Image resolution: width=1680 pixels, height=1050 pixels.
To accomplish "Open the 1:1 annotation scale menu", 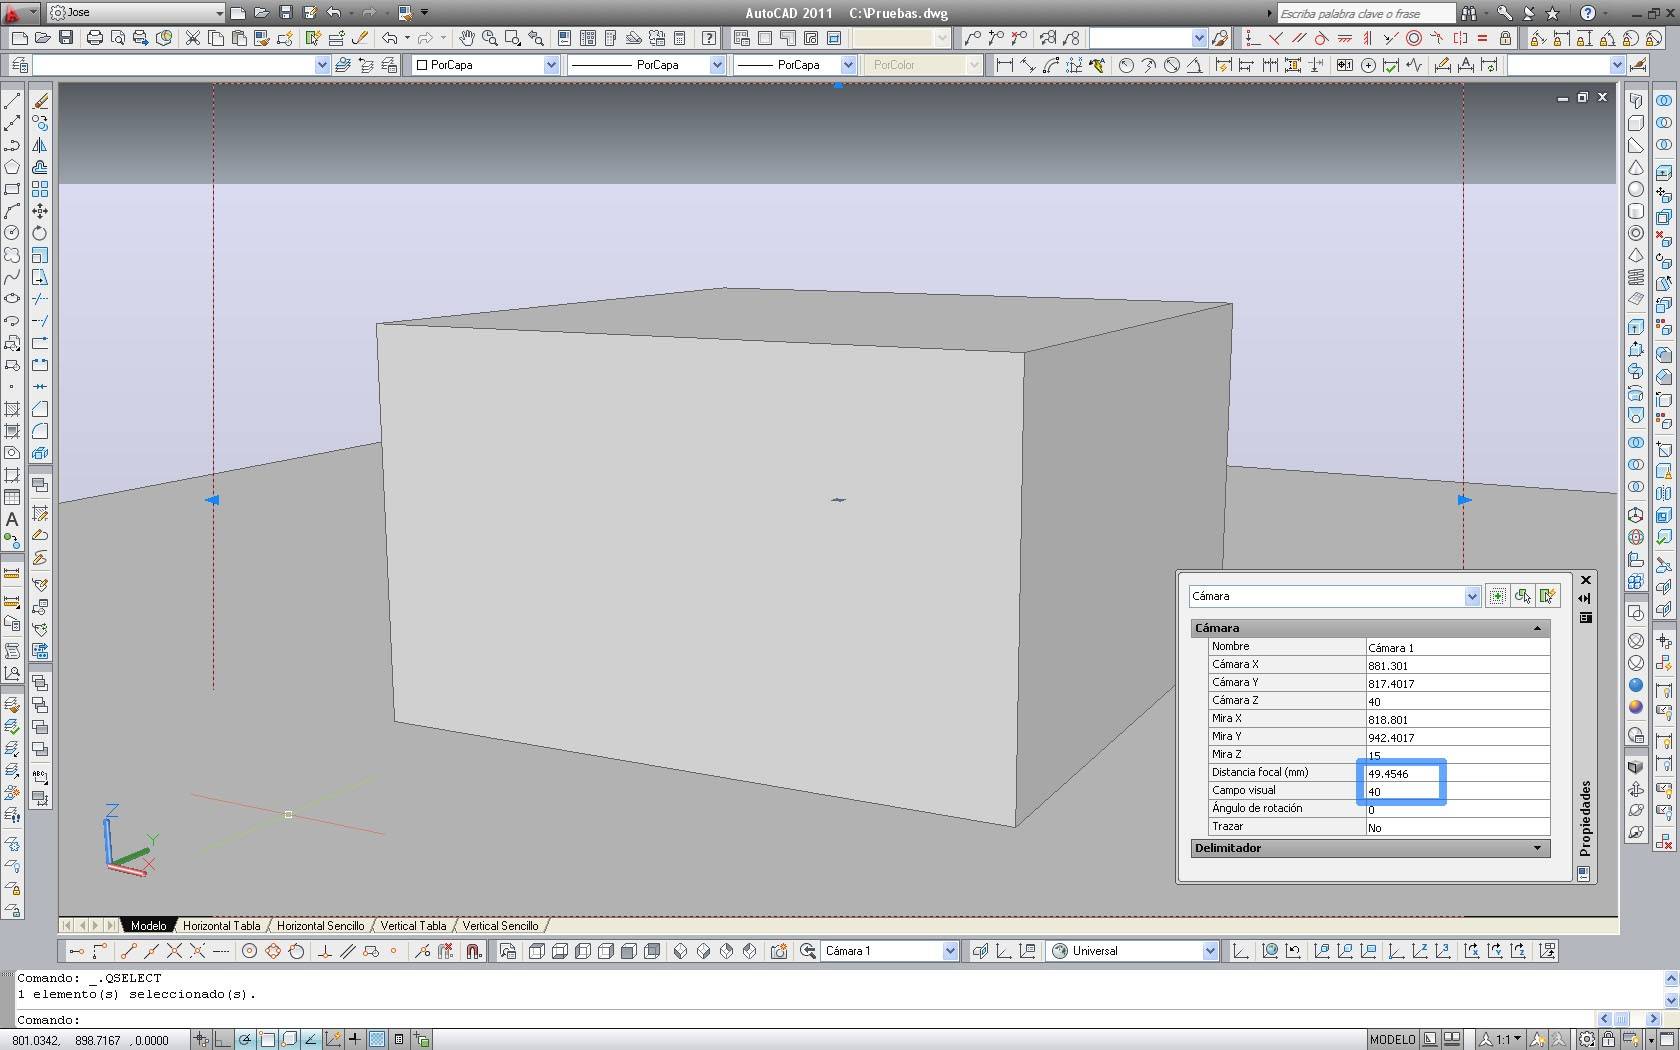I will (1502, 1040).
